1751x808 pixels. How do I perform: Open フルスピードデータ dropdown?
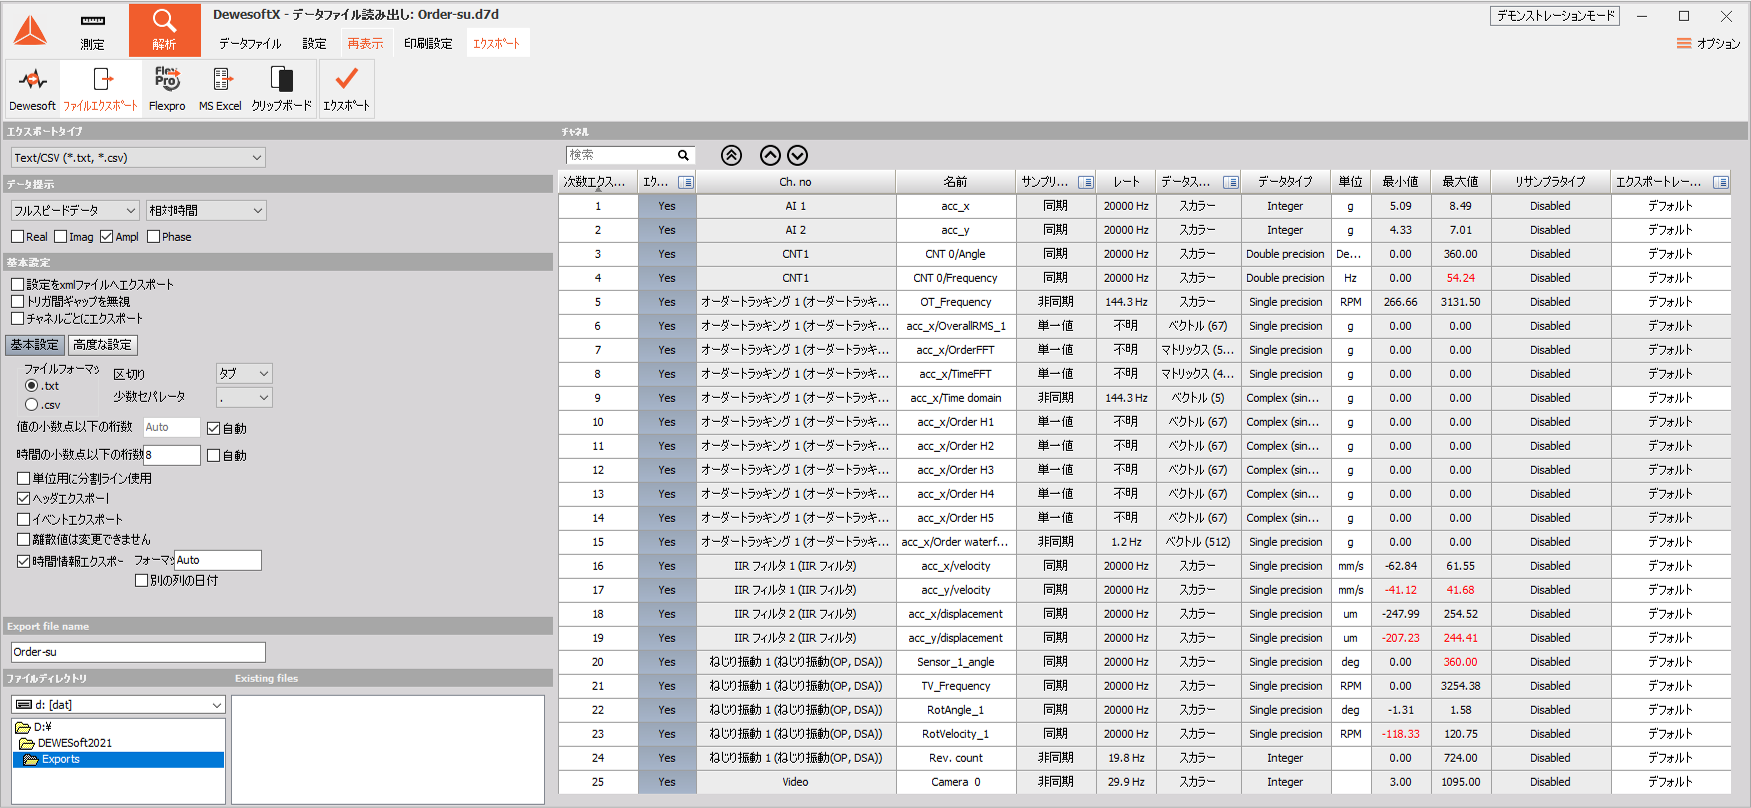click(x=75, y=211)
